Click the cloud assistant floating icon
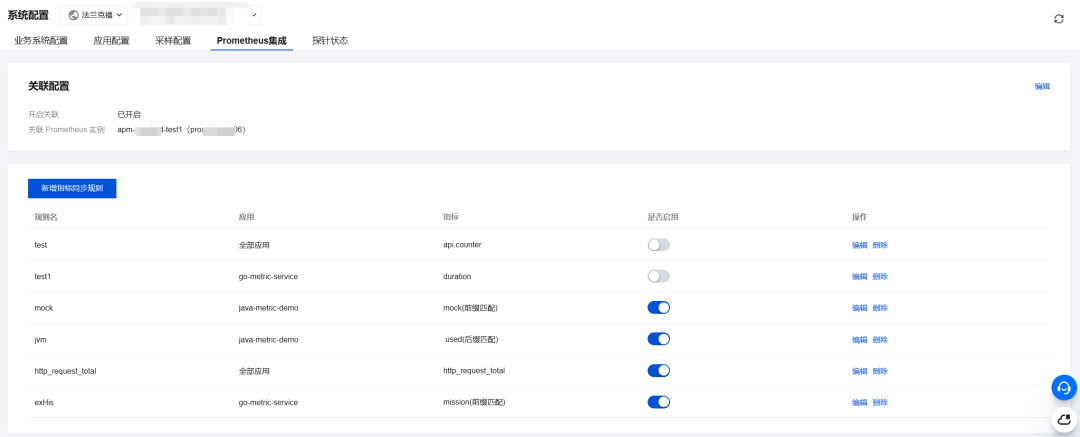This screenshot has width=1080, height=437. click(x=1063, y=419)
